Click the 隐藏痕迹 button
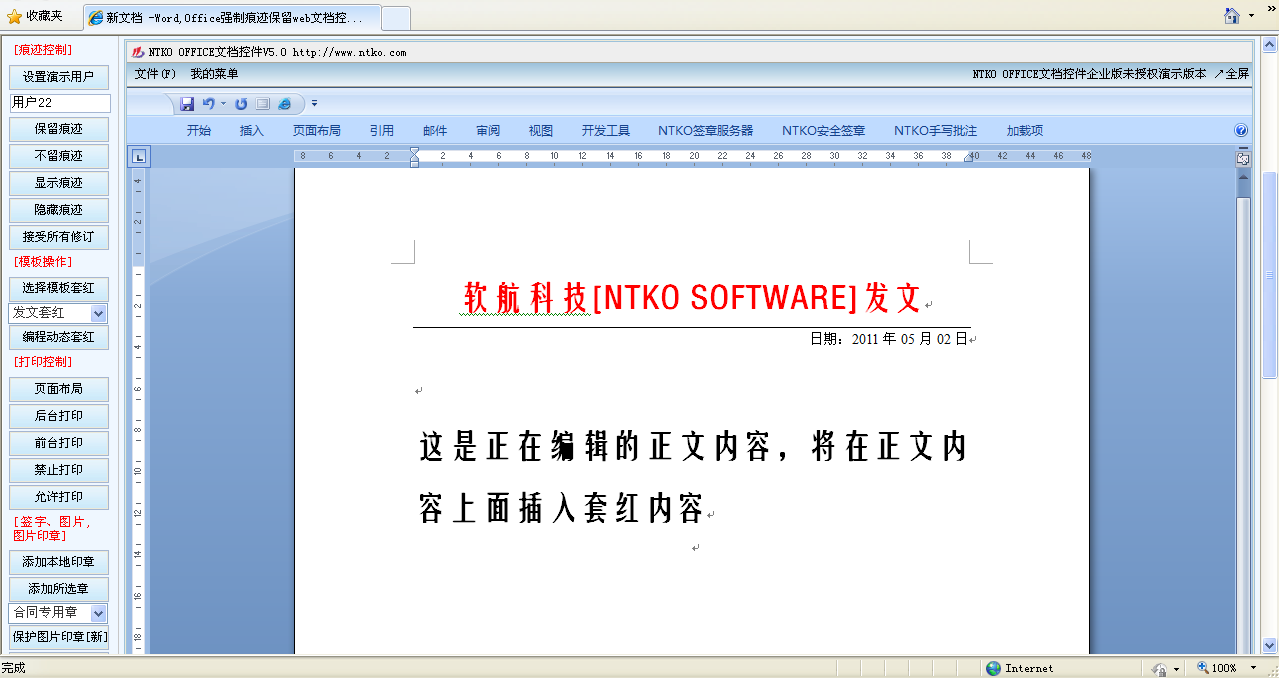 click(x=59, y=210)
